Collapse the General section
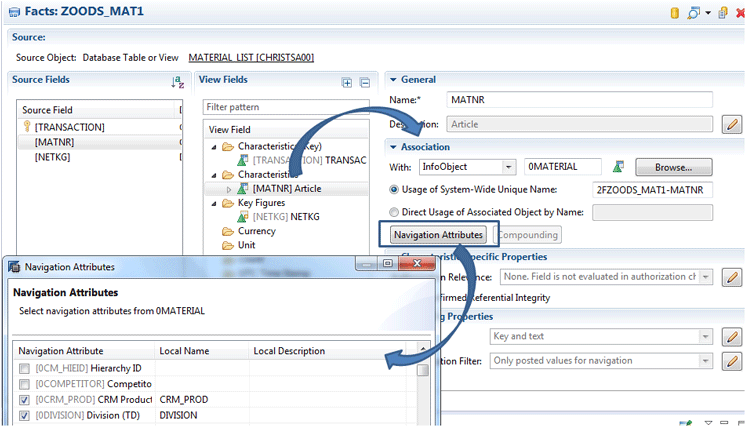The width and height of the screenshot is (745, 426). [392, 80]
